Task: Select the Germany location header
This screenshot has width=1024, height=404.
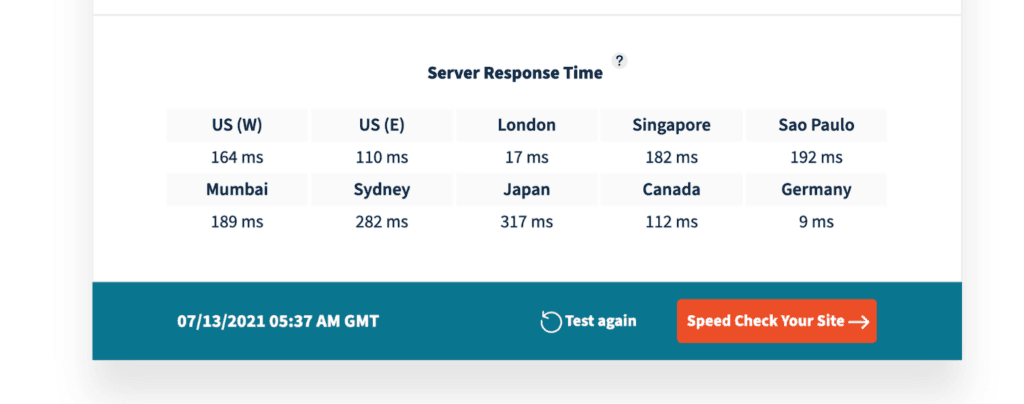Action: (x=816, y=189)
